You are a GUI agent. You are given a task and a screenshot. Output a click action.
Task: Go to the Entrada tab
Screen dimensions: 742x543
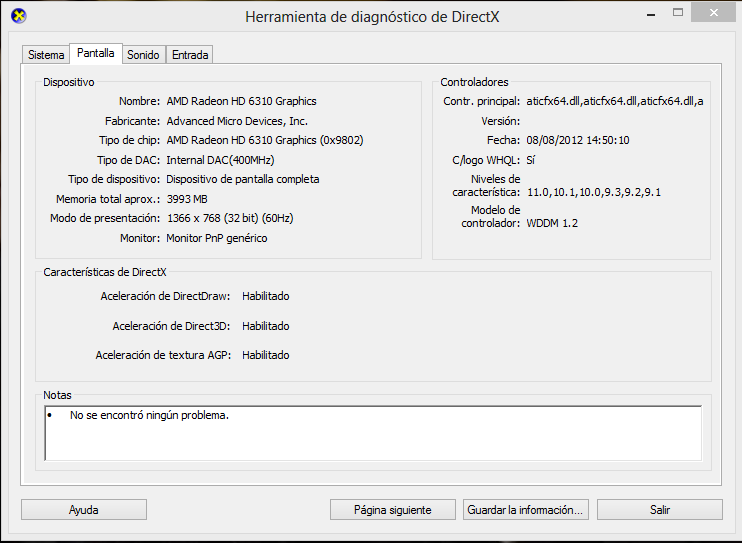pos(190,55)
